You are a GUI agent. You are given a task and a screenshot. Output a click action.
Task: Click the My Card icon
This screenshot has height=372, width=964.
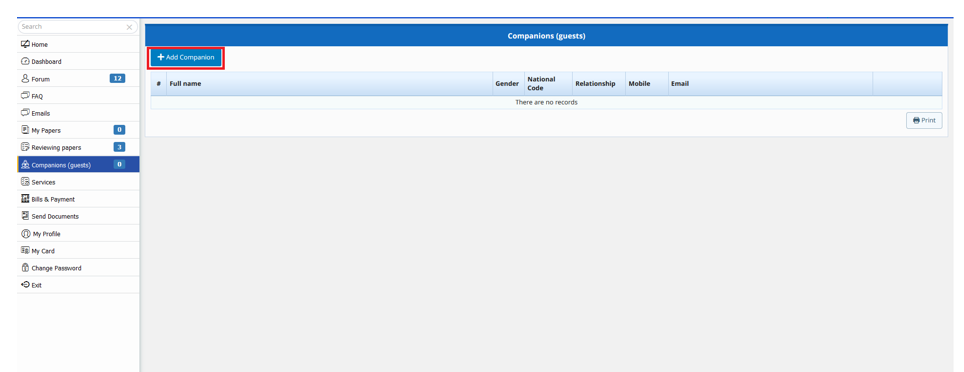point(25,251)
